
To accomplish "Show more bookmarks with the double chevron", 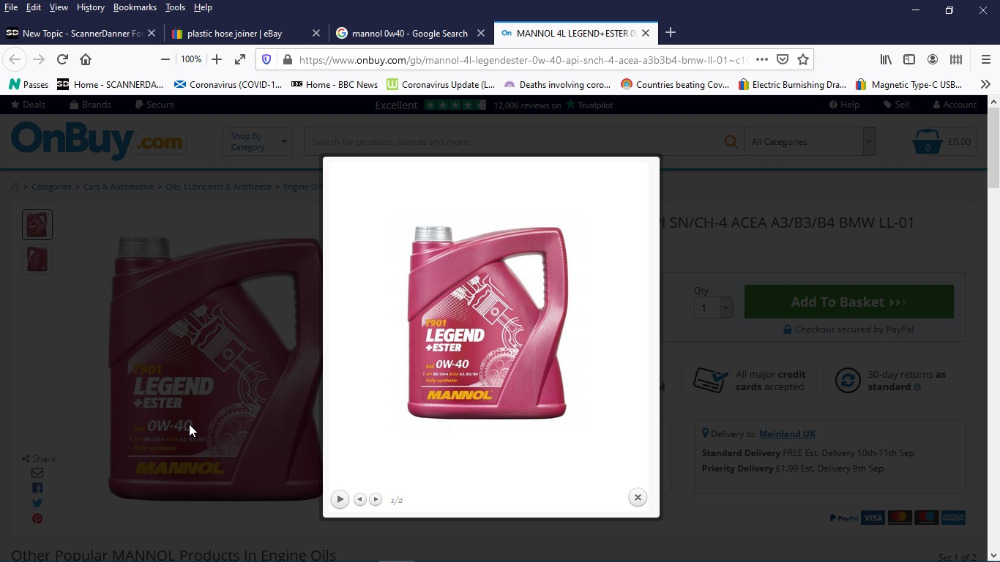I will coord(985,84).
